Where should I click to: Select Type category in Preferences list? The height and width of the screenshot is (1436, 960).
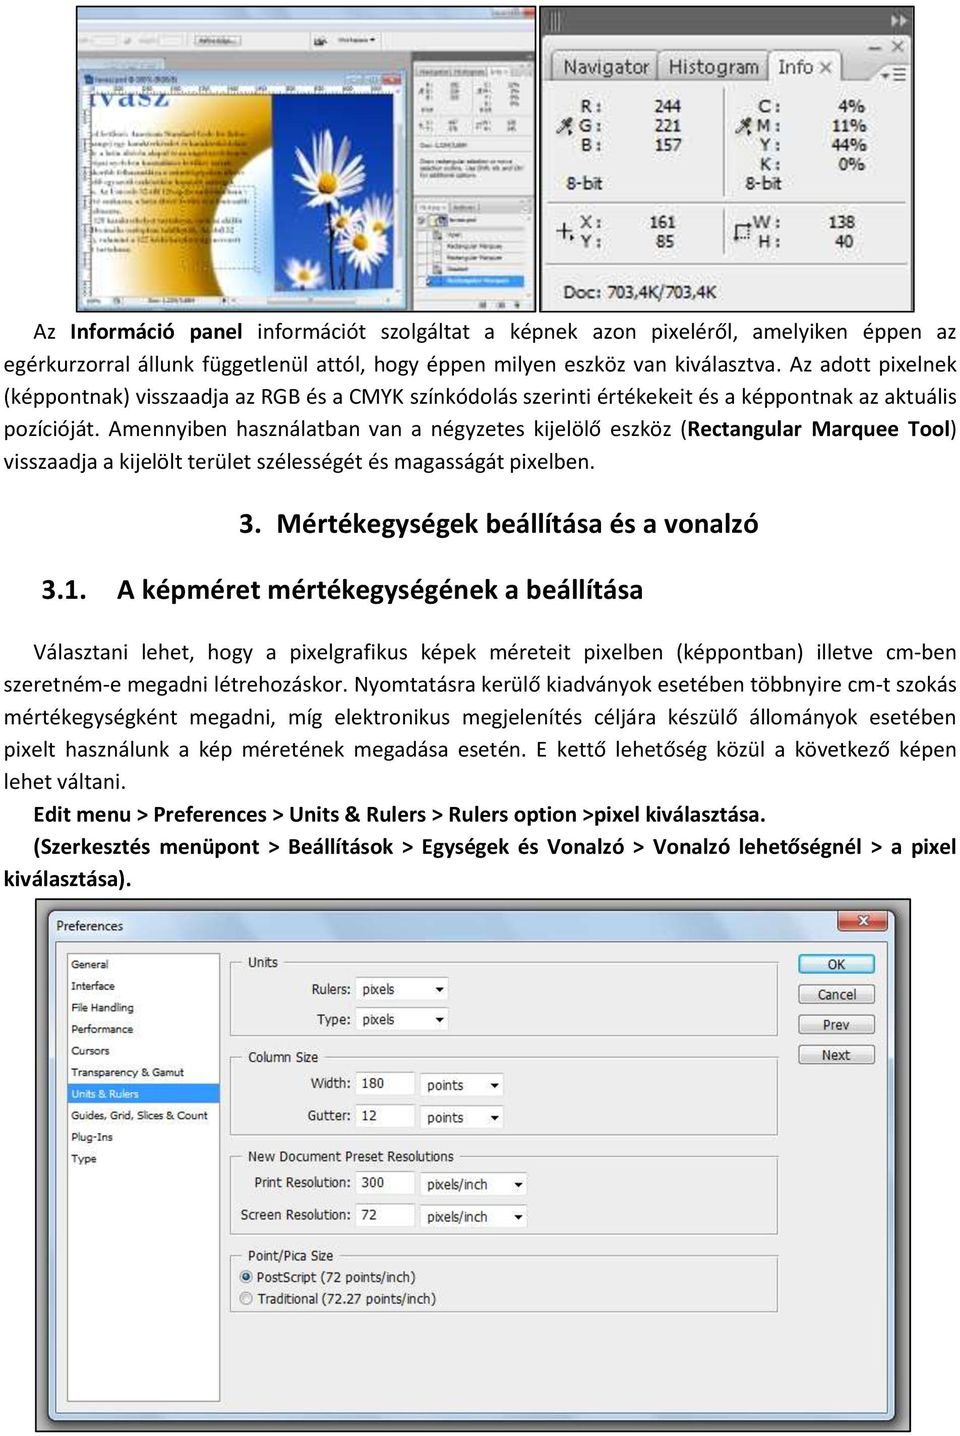(84, 1159)
